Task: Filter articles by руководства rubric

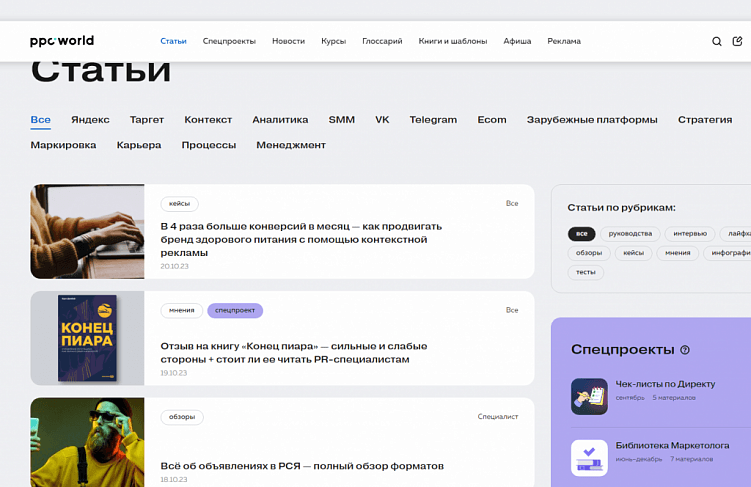Action: click(630, 234)
